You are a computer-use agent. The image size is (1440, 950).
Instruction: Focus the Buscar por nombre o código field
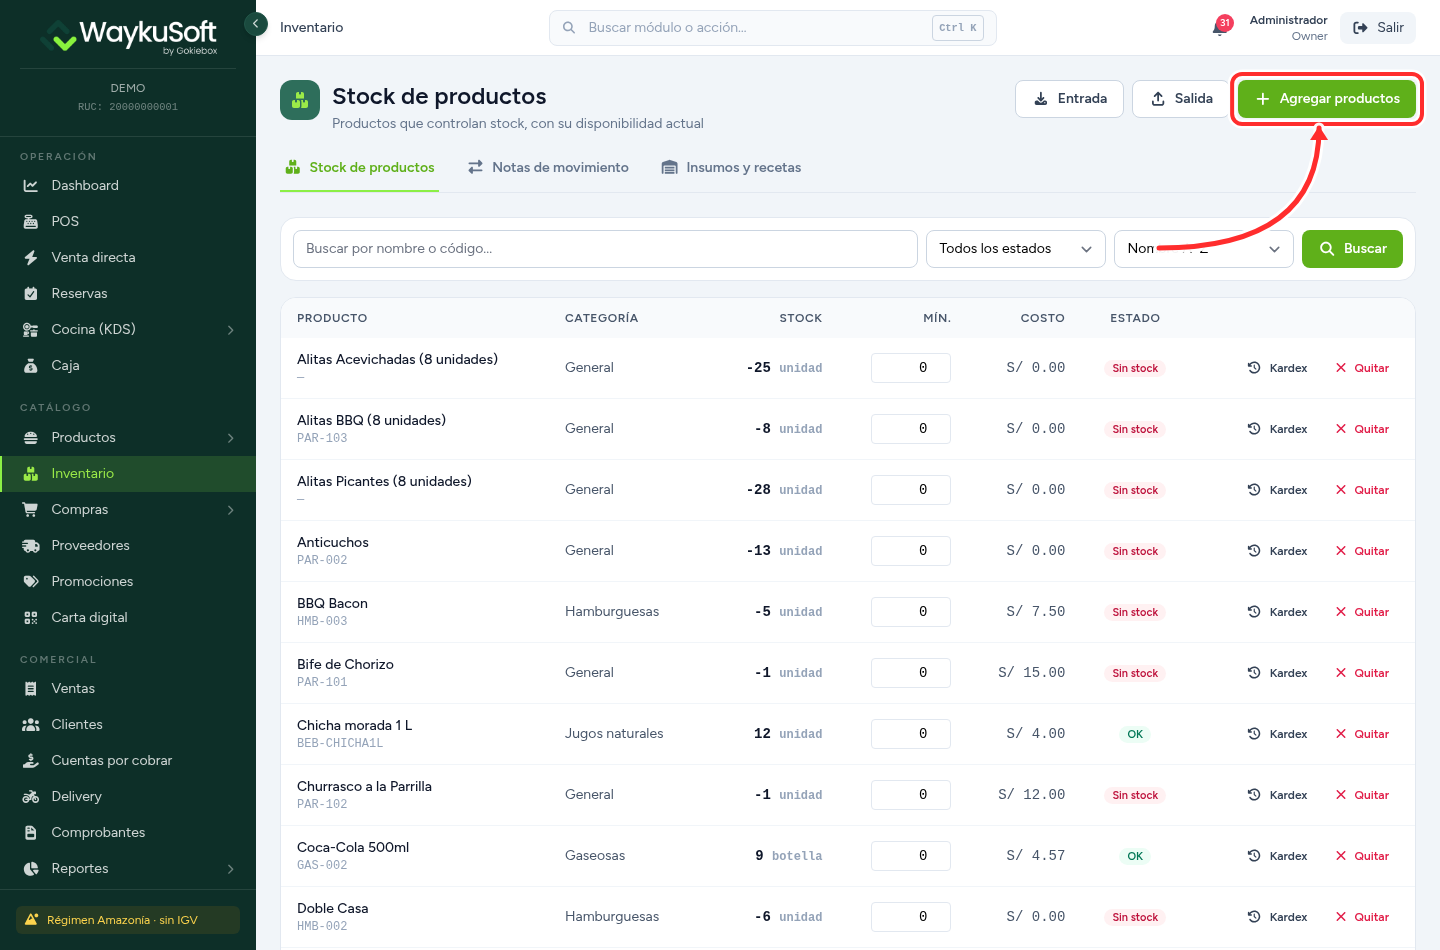(605, 249)
